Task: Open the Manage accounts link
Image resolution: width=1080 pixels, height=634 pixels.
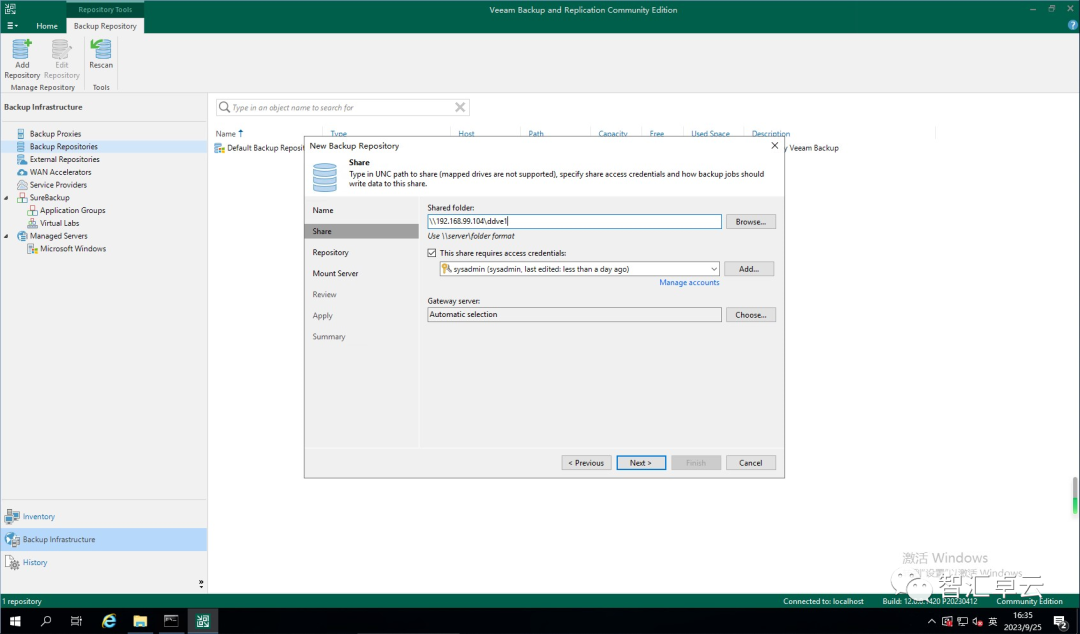Action: click(x=689, y=283)
